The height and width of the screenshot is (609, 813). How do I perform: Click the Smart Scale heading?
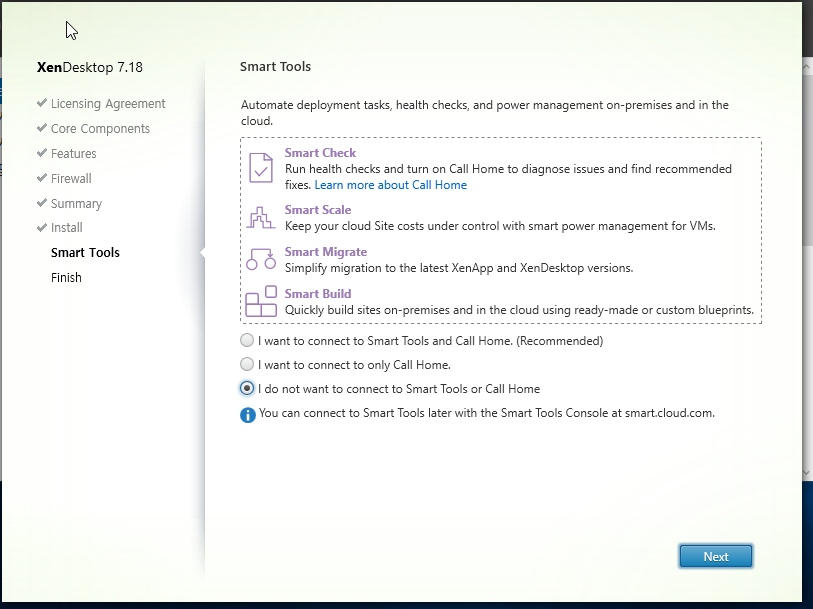[x=318, y=210]
